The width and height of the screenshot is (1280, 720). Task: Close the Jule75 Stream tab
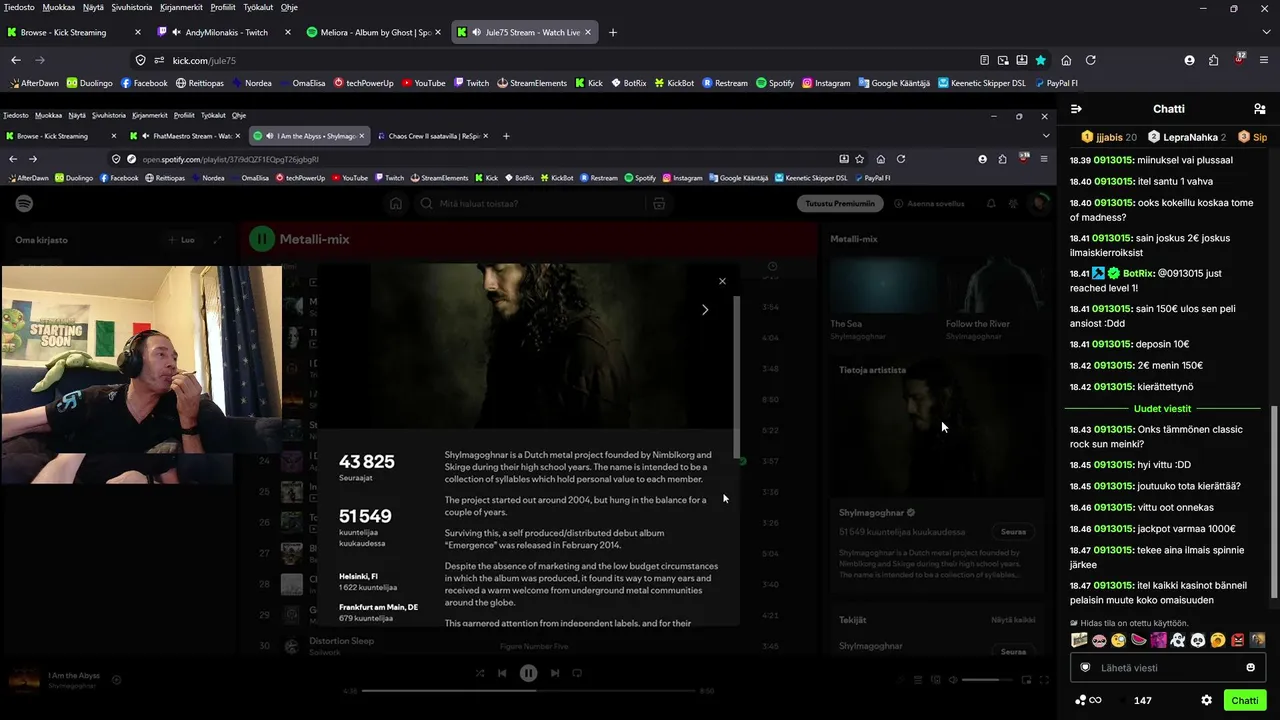(588, 32)
